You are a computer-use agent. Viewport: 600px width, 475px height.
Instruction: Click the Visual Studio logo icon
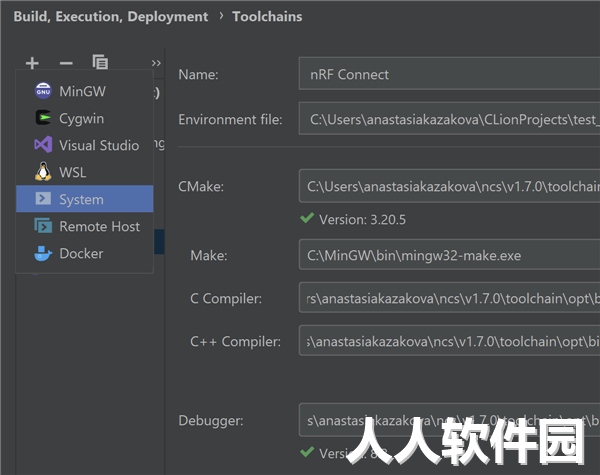[x=43, y=145]
